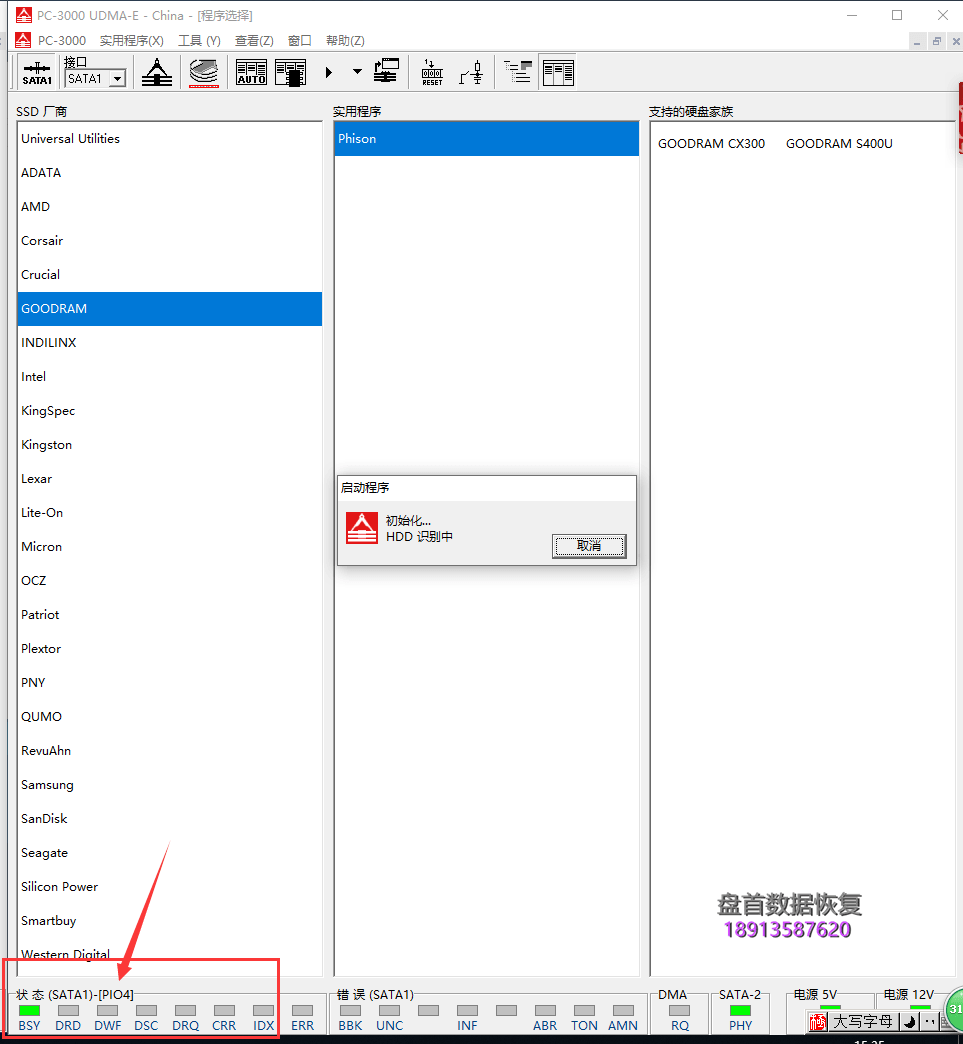The width and height of the screenshot is (963, 1044).
Task: Open the 帮助(Z) menu
Action: 345,41
